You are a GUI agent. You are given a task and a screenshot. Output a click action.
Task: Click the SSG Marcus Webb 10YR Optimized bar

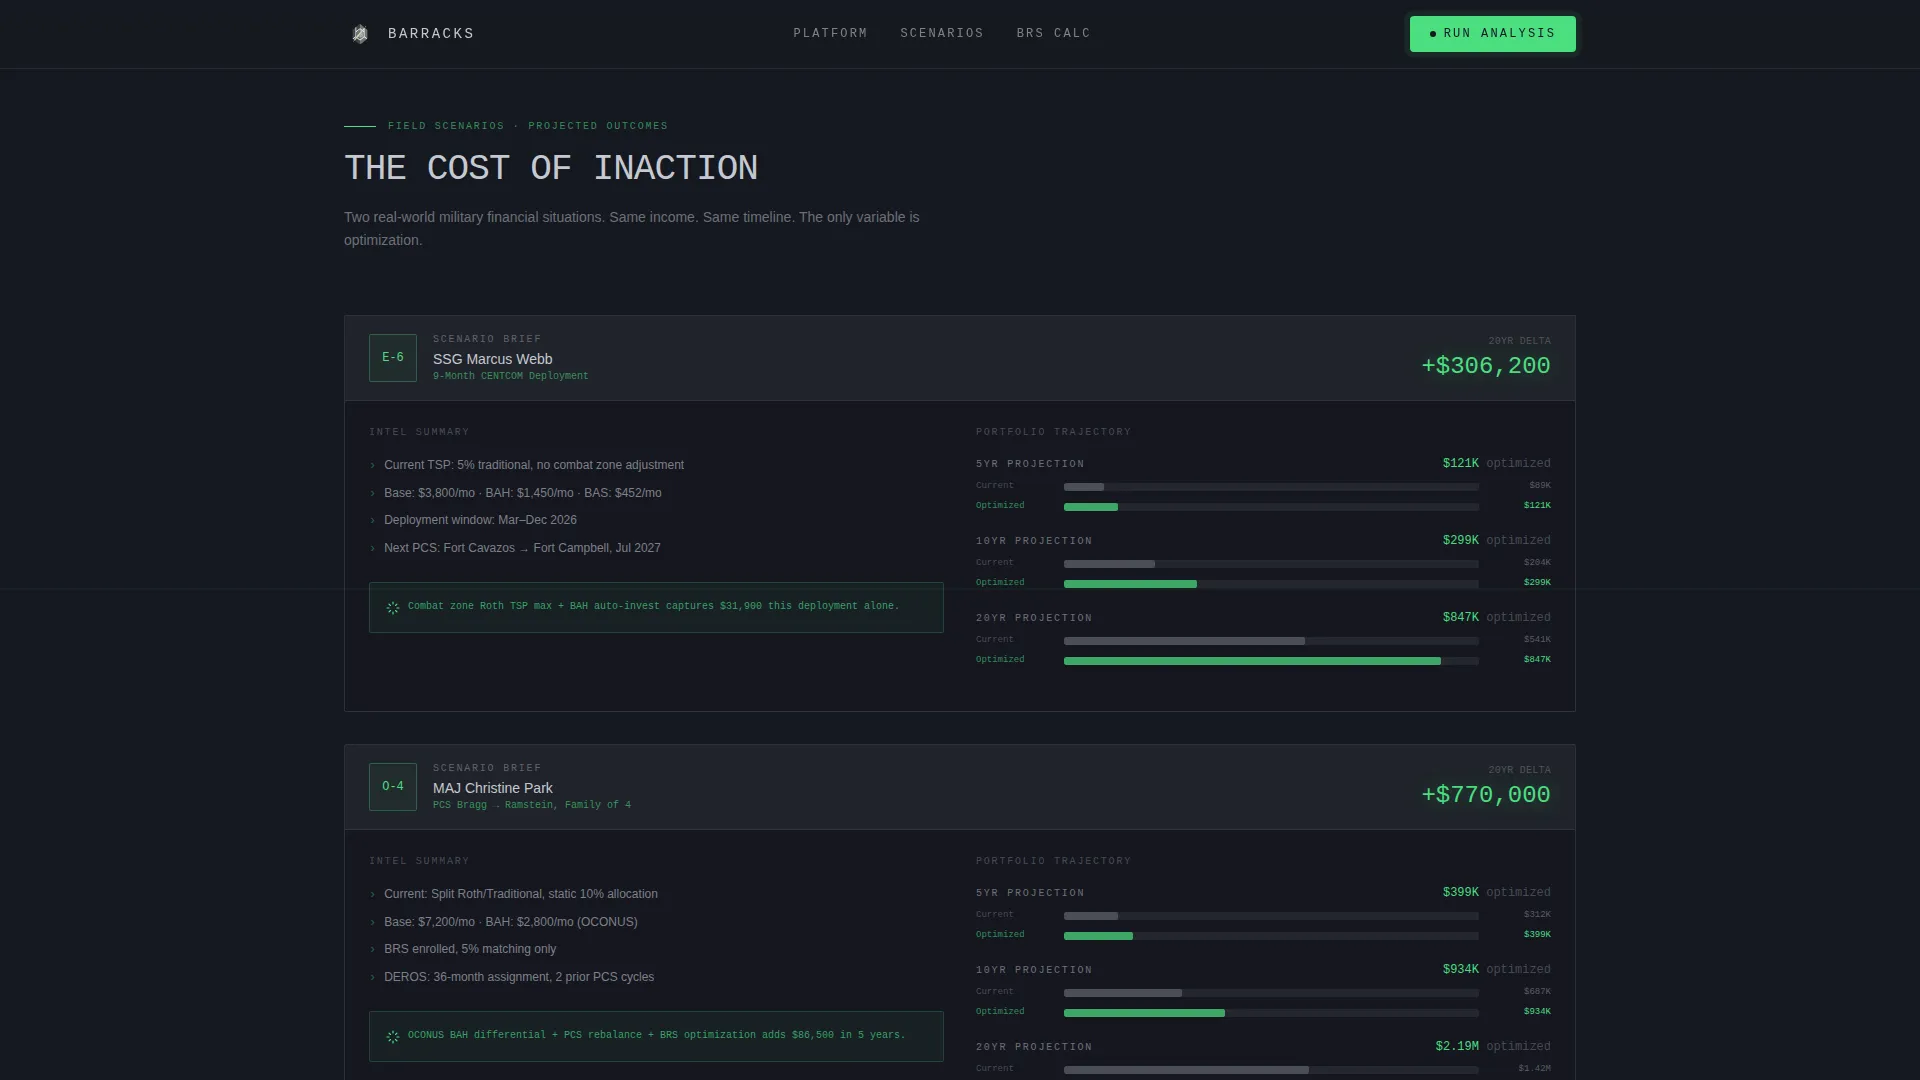(x=1271, y=584)
